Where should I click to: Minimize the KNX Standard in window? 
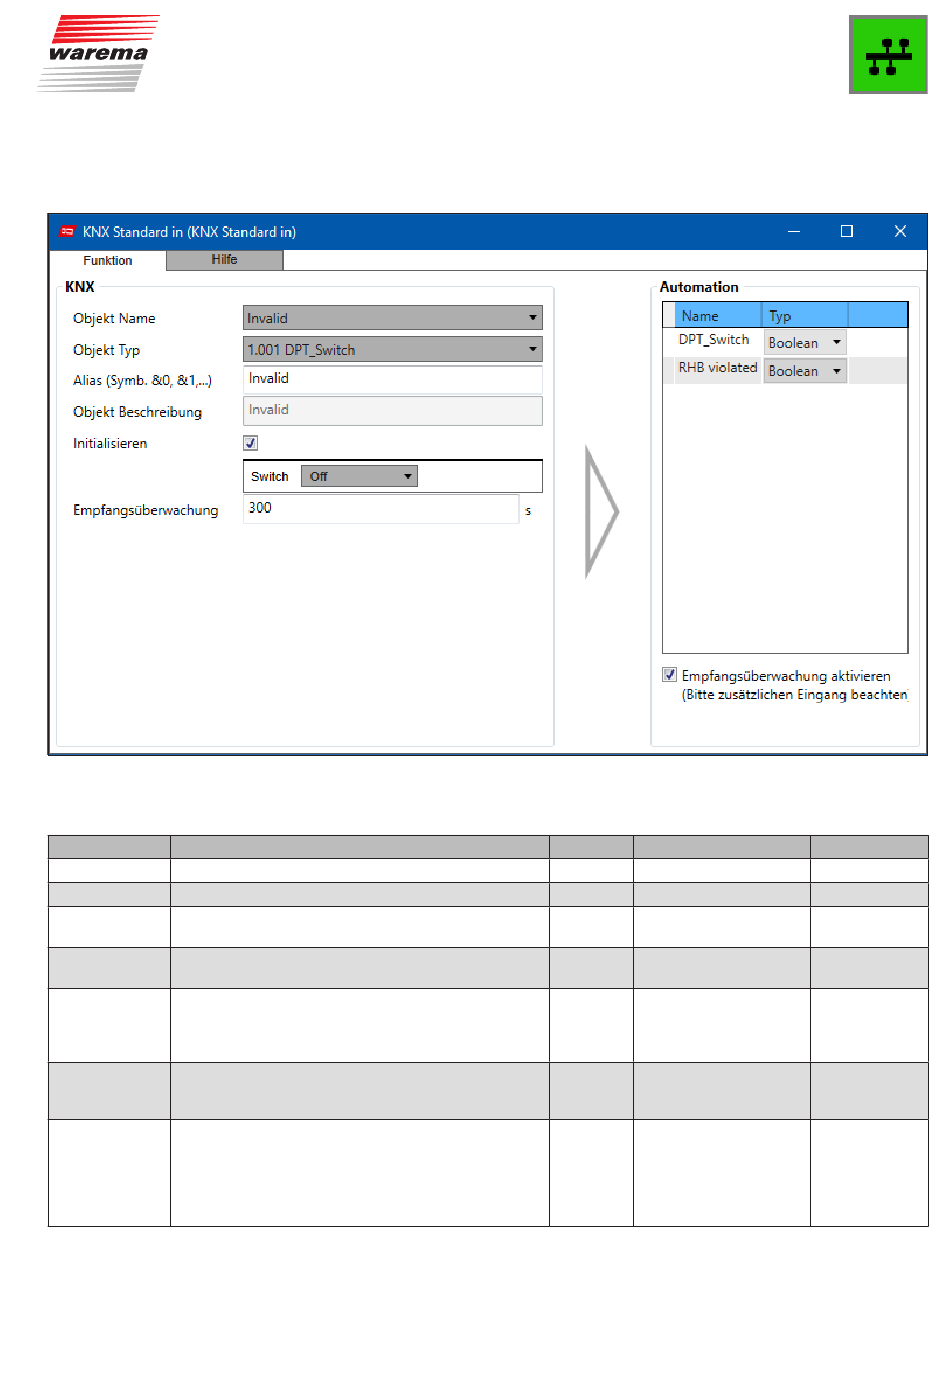(794, 231)
